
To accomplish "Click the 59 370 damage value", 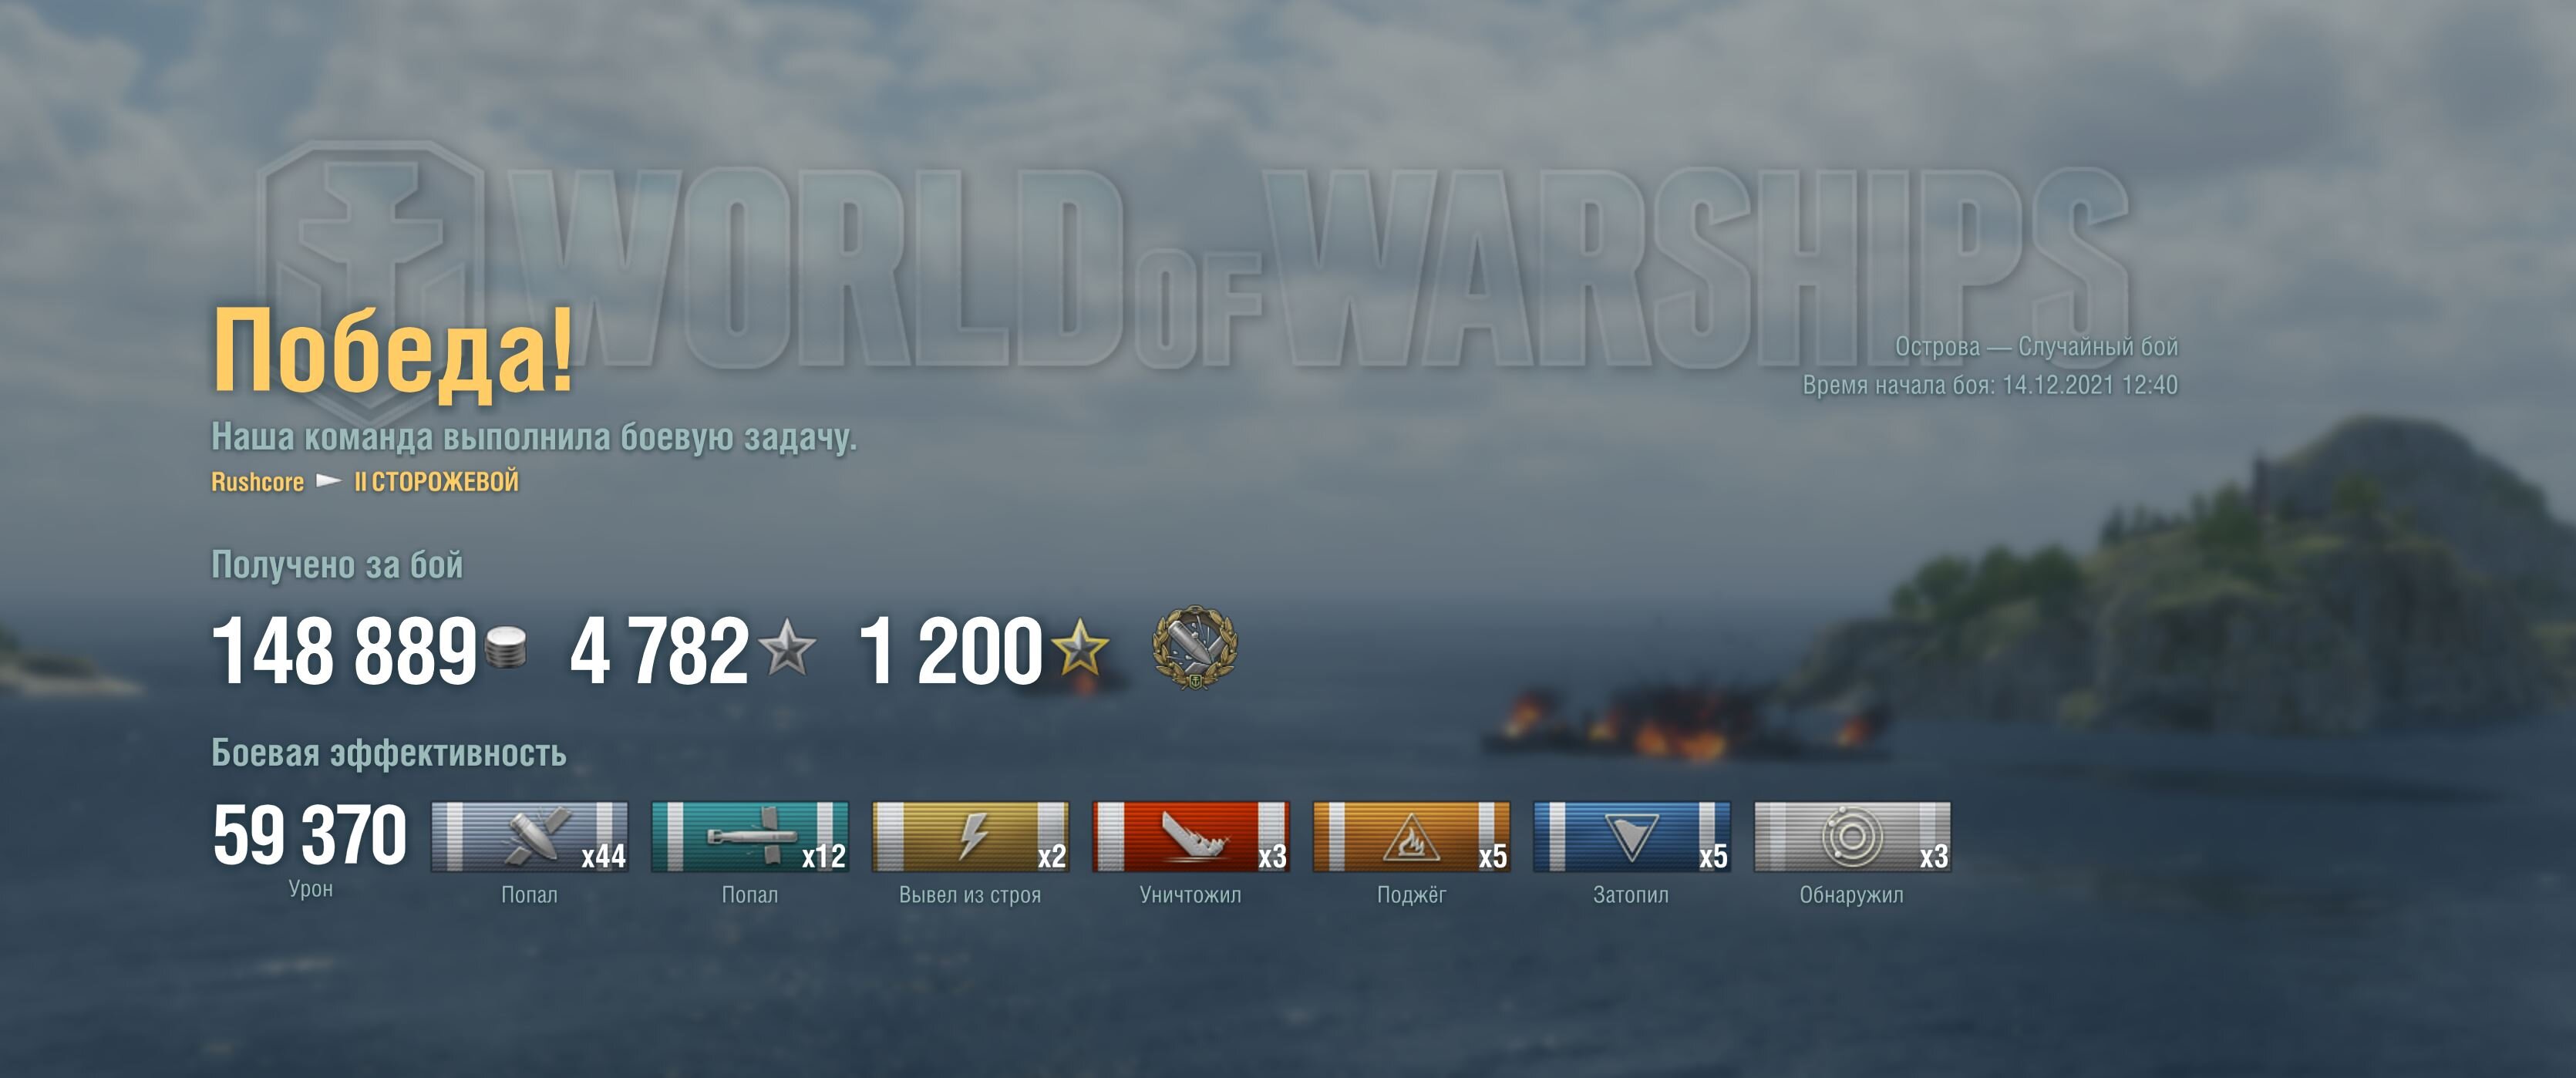I will tap(309, 835).
